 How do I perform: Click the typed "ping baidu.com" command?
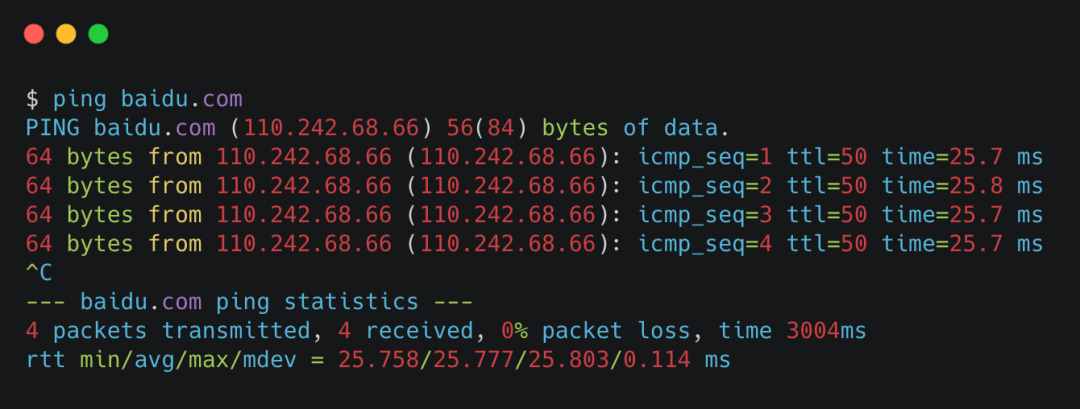click(148, 99)
